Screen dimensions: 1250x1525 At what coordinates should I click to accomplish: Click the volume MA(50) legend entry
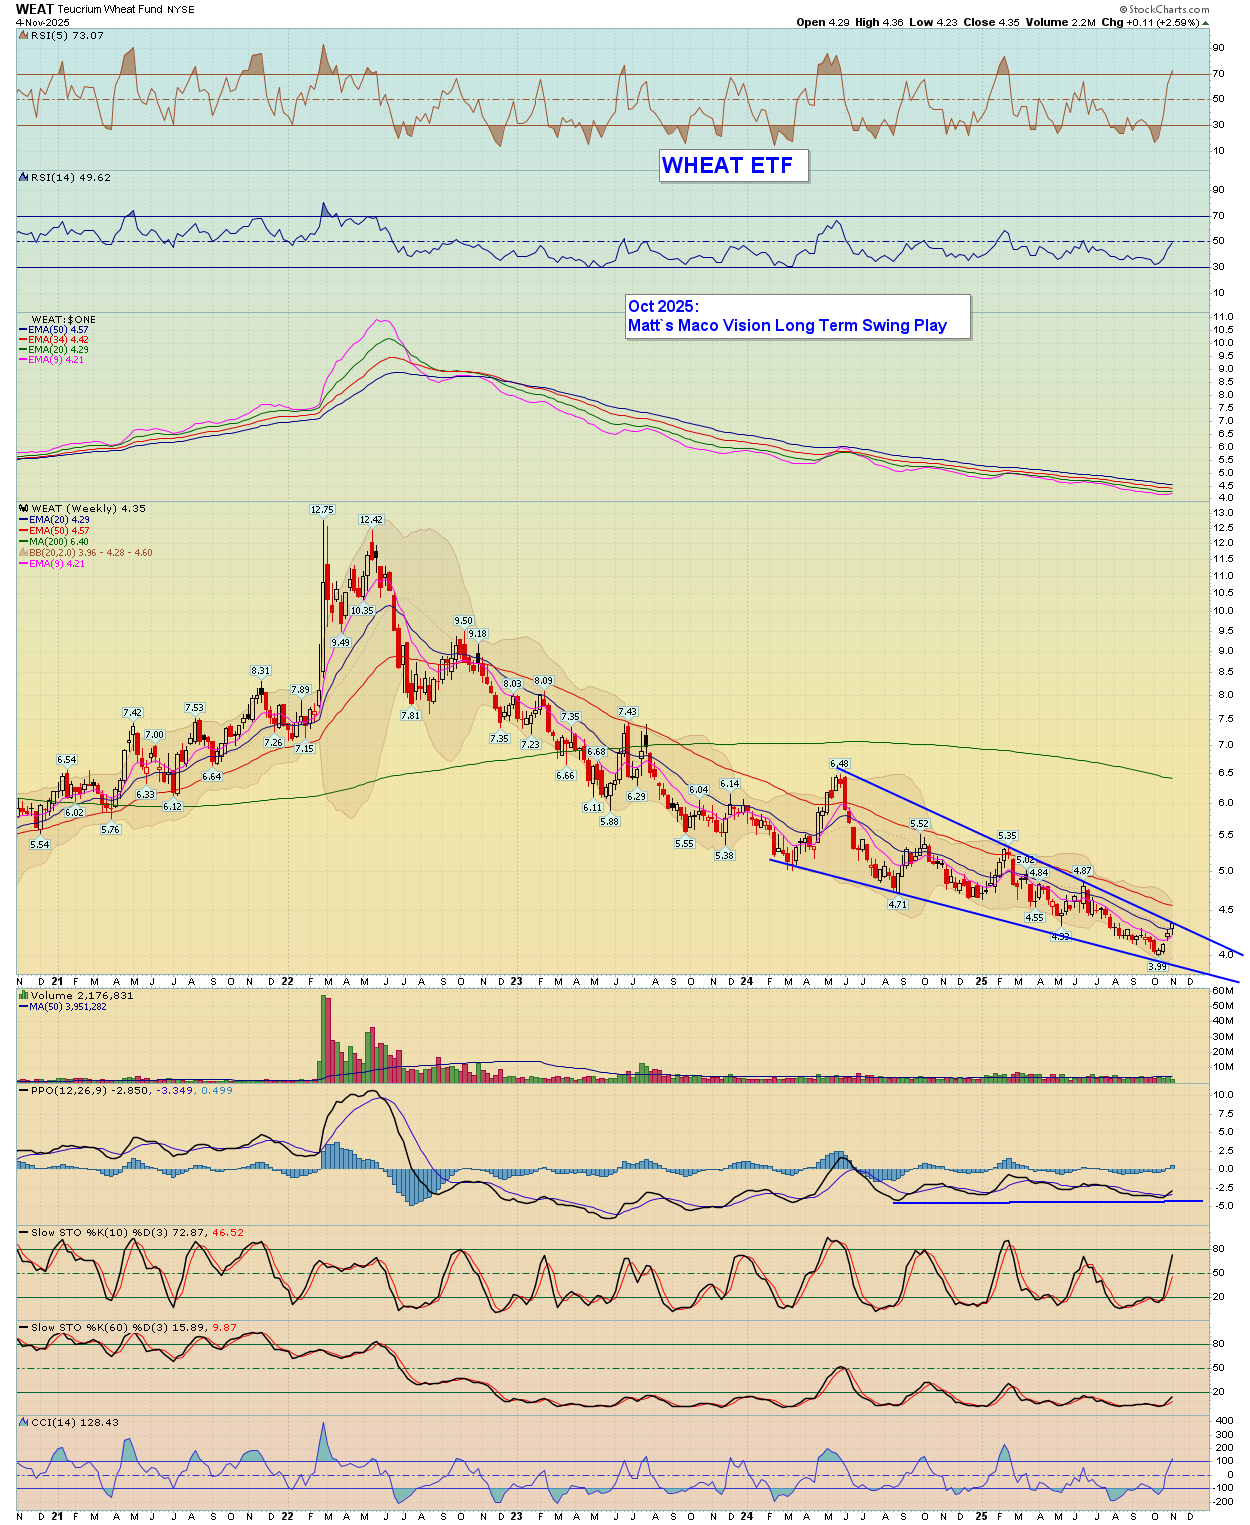pyautogui.click(x=66, y=1007)
